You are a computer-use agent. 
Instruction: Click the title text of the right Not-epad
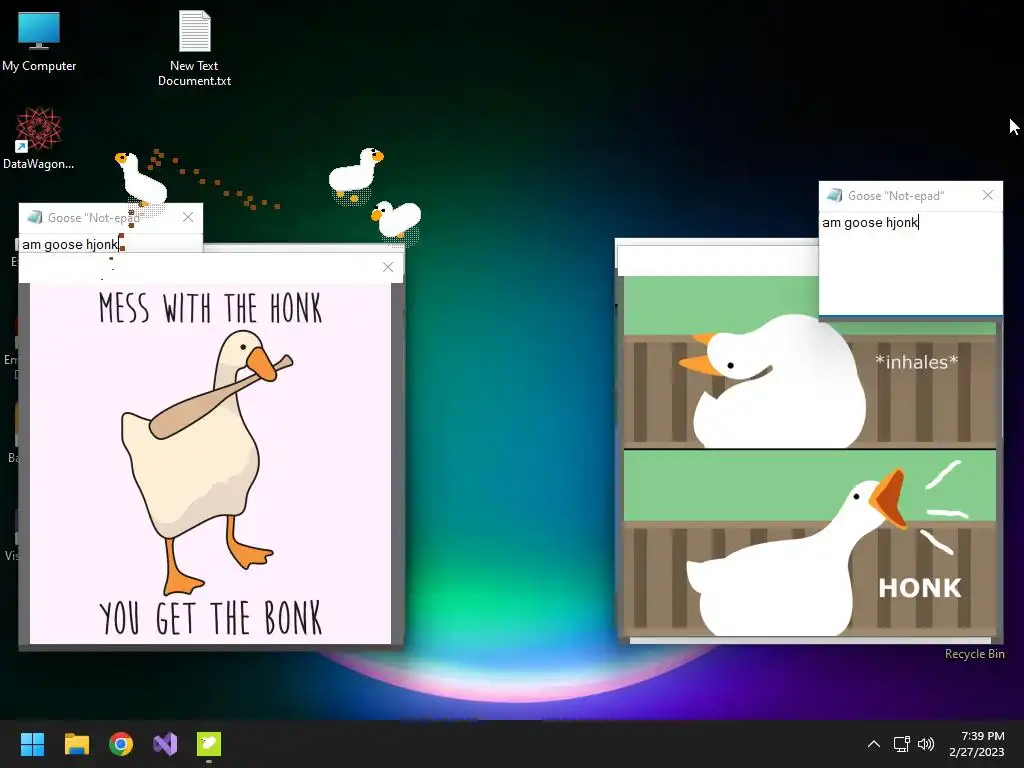point(896,195)
